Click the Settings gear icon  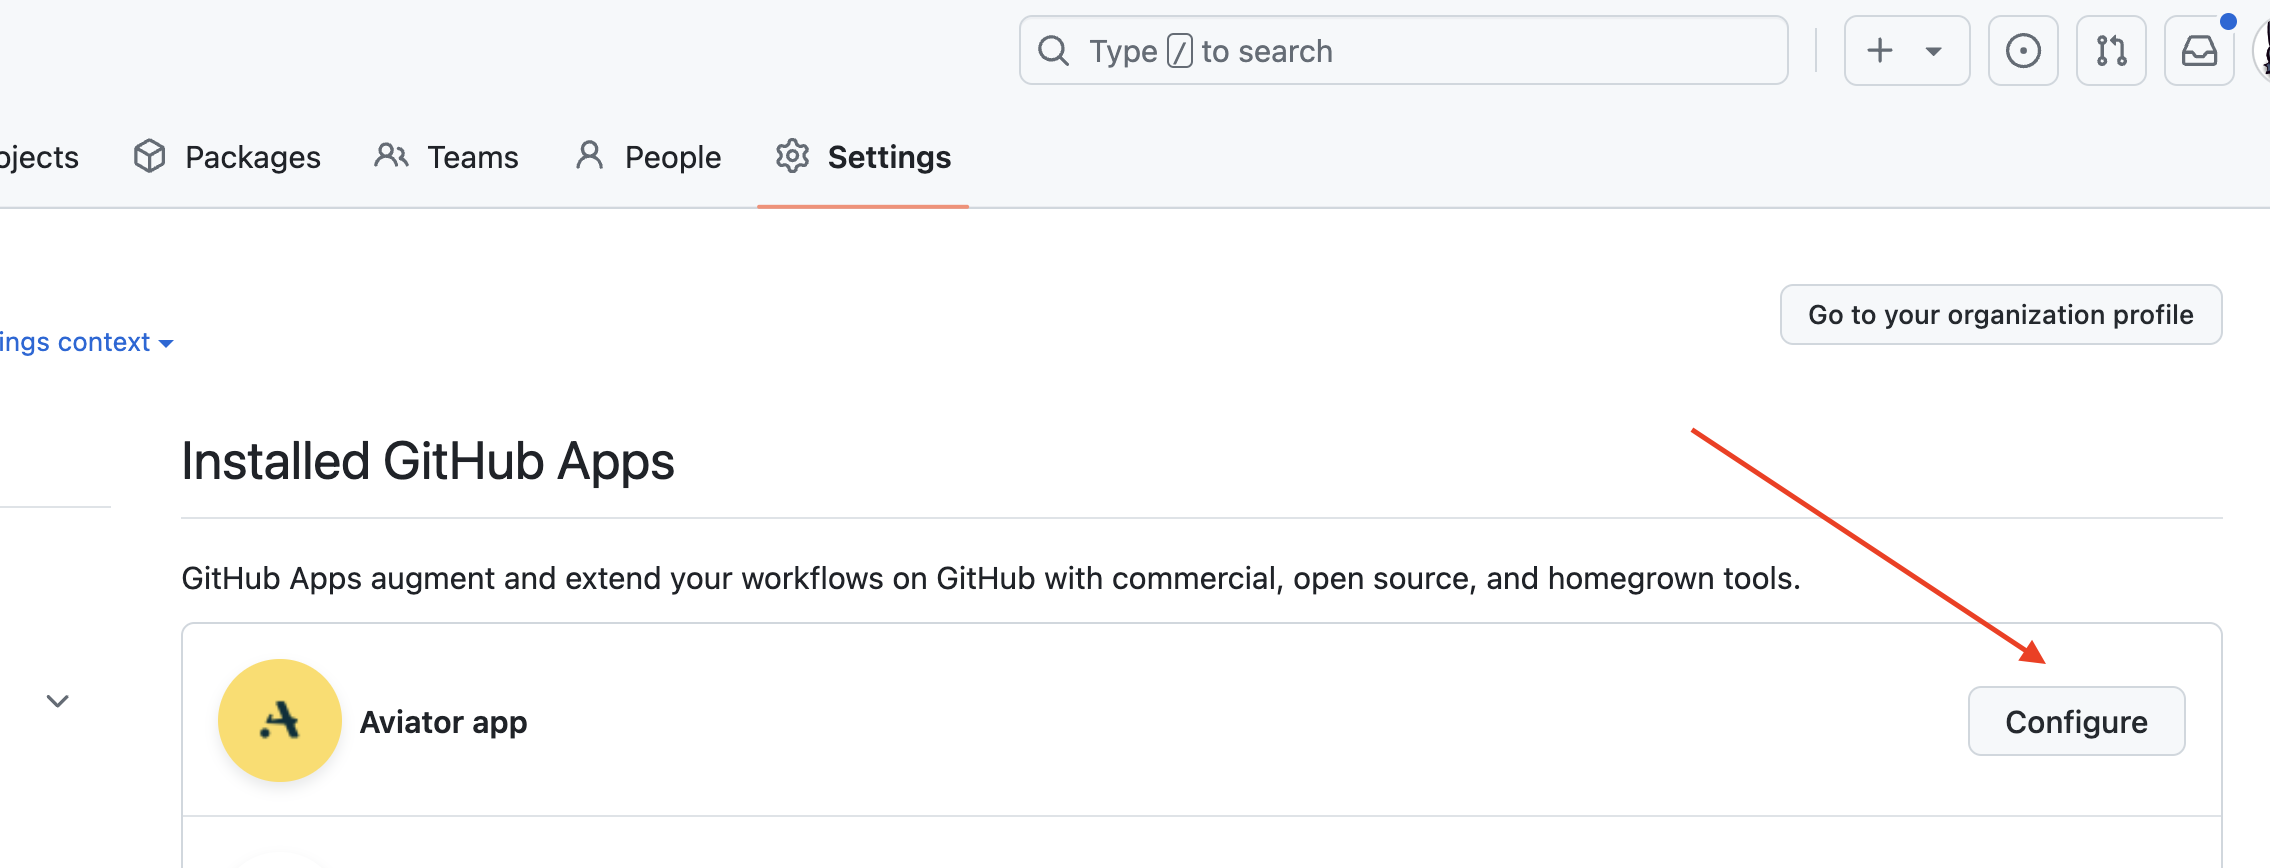tap(792, 156)
